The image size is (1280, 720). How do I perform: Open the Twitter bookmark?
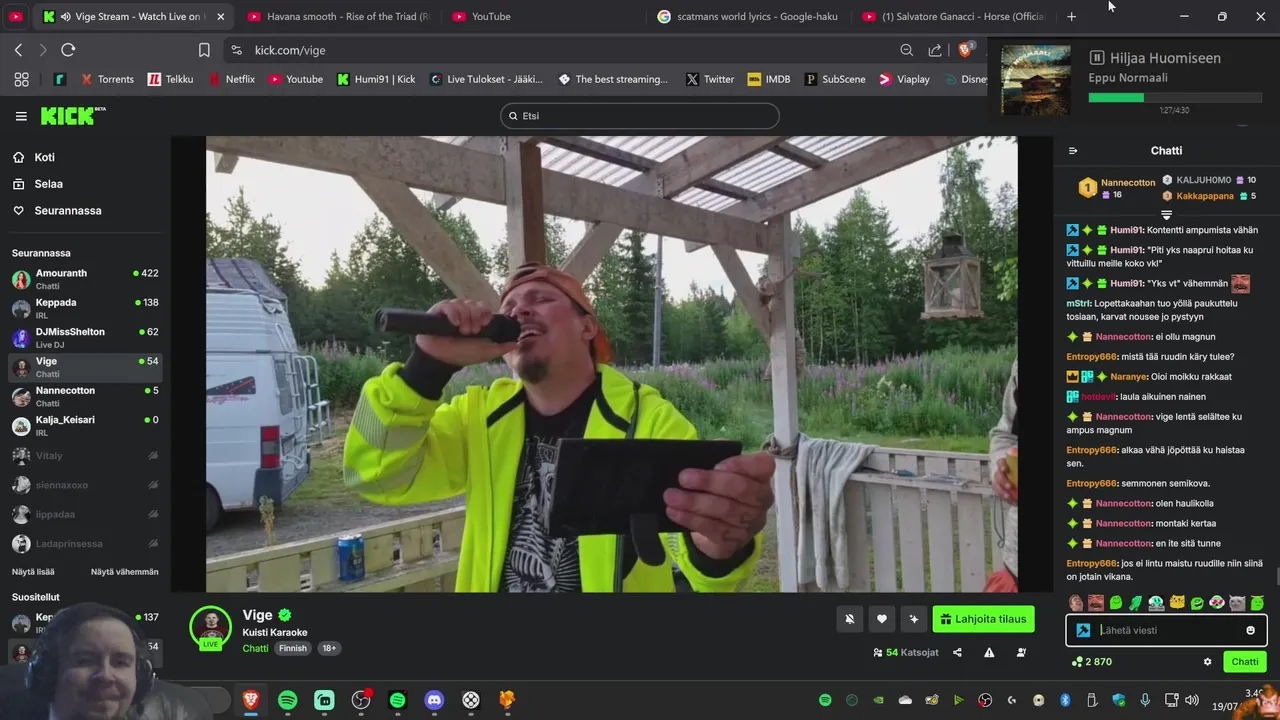click(710, 79)
